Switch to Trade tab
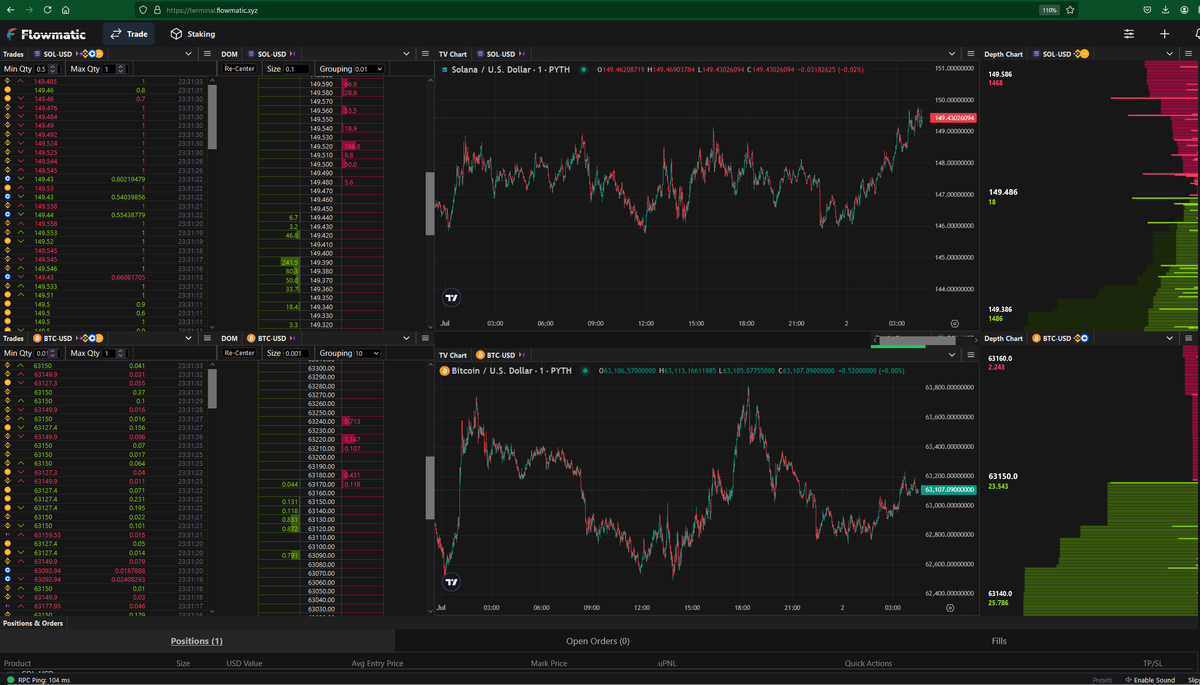 128,34
